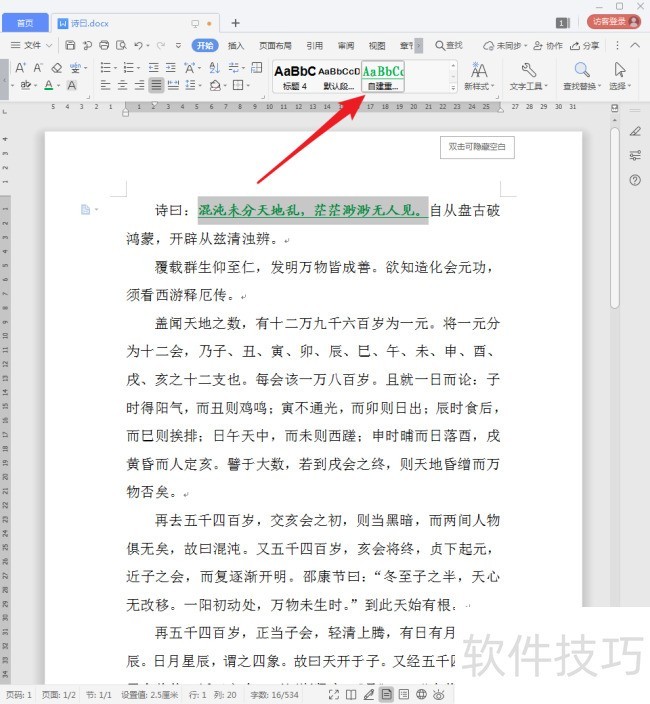Switch to page layout view in status bar
Image resolution: width=650 pixels, height=704 pixels.
tap(386, 695)
